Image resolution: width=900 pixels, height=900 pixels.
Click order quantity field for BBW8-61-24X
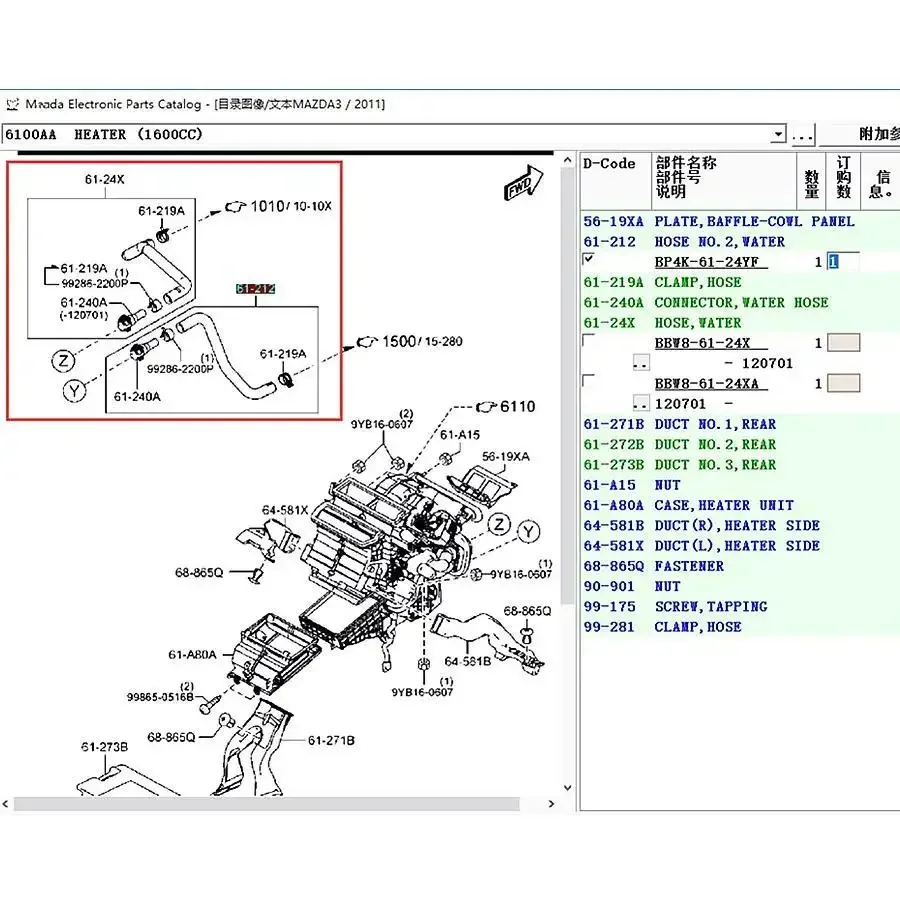[843, 343]
